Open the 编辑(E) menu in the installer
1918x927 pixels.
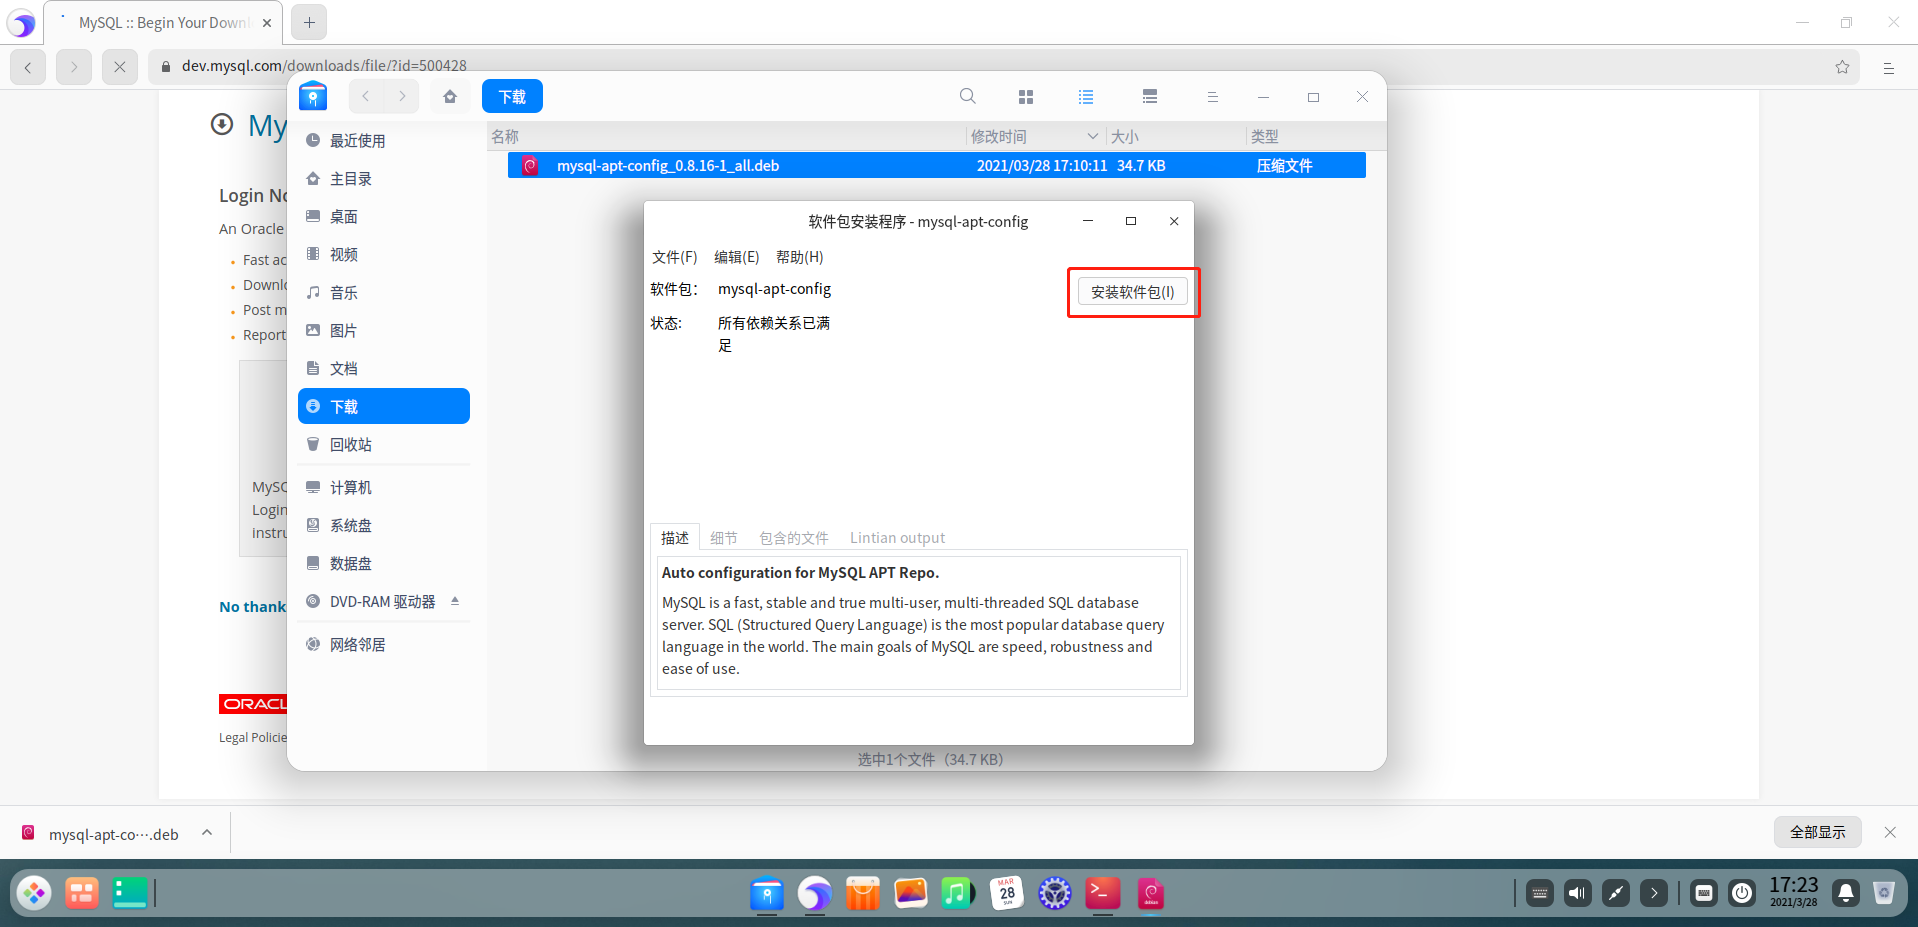(737, 257)
